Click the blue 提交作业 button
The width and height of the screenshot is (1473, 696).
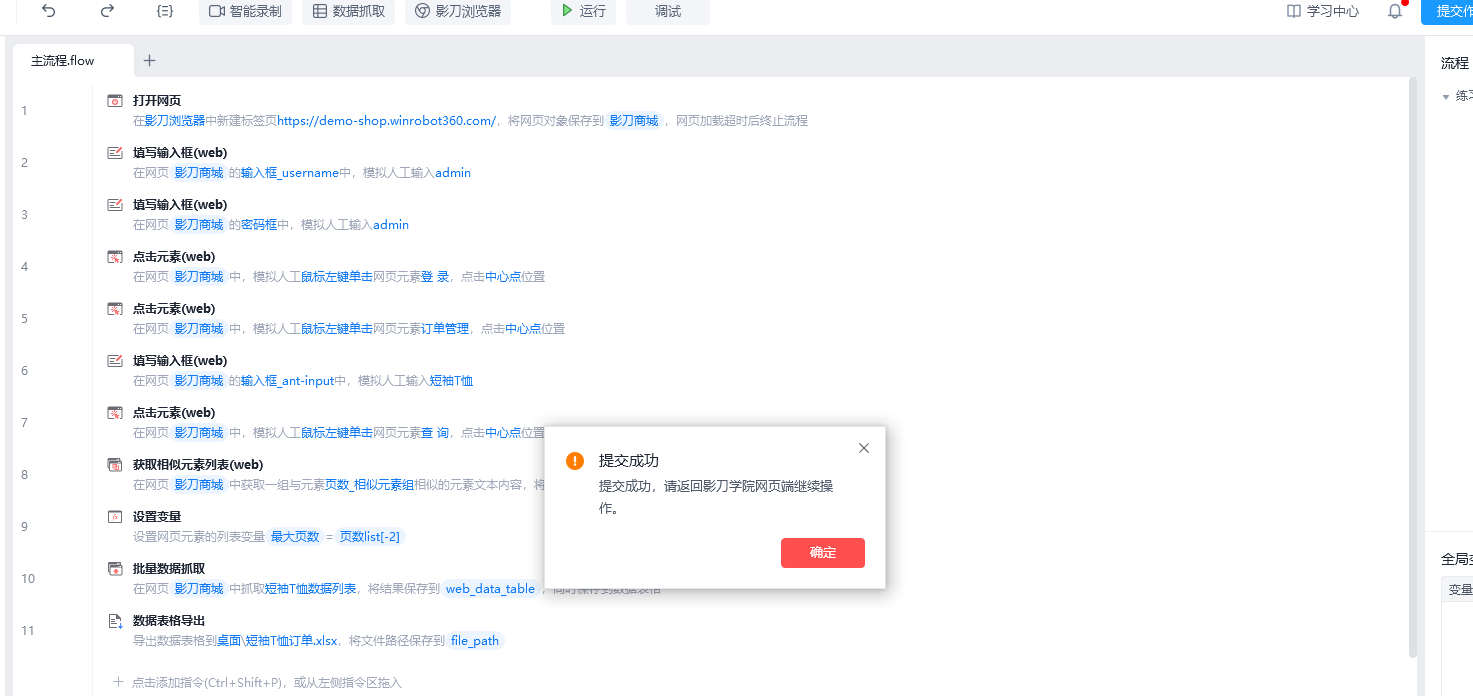point(1447,11)
